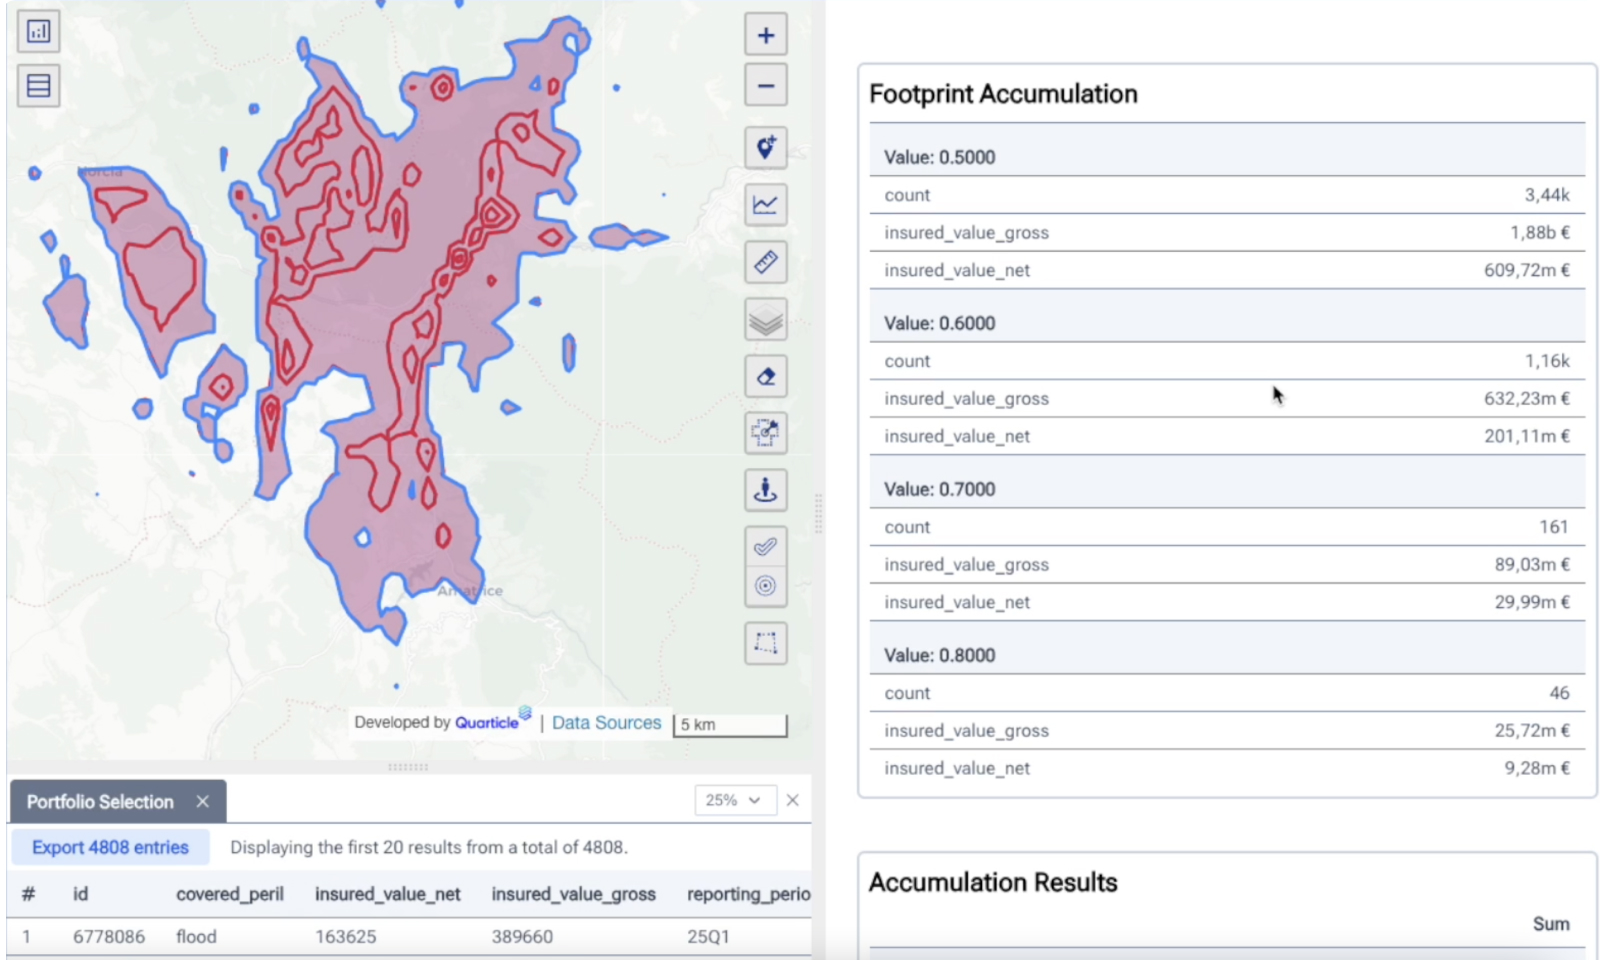
Task: Open the map layers tool
Action: [765, 321]
